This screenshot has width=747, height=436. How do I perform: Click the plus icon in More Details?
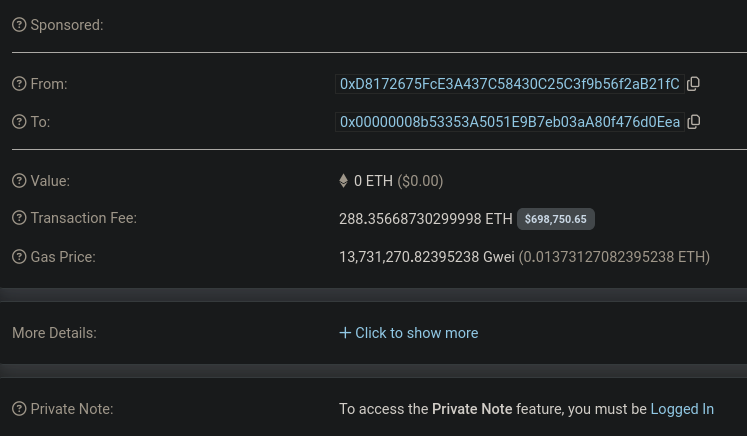[x=345, y=333]
